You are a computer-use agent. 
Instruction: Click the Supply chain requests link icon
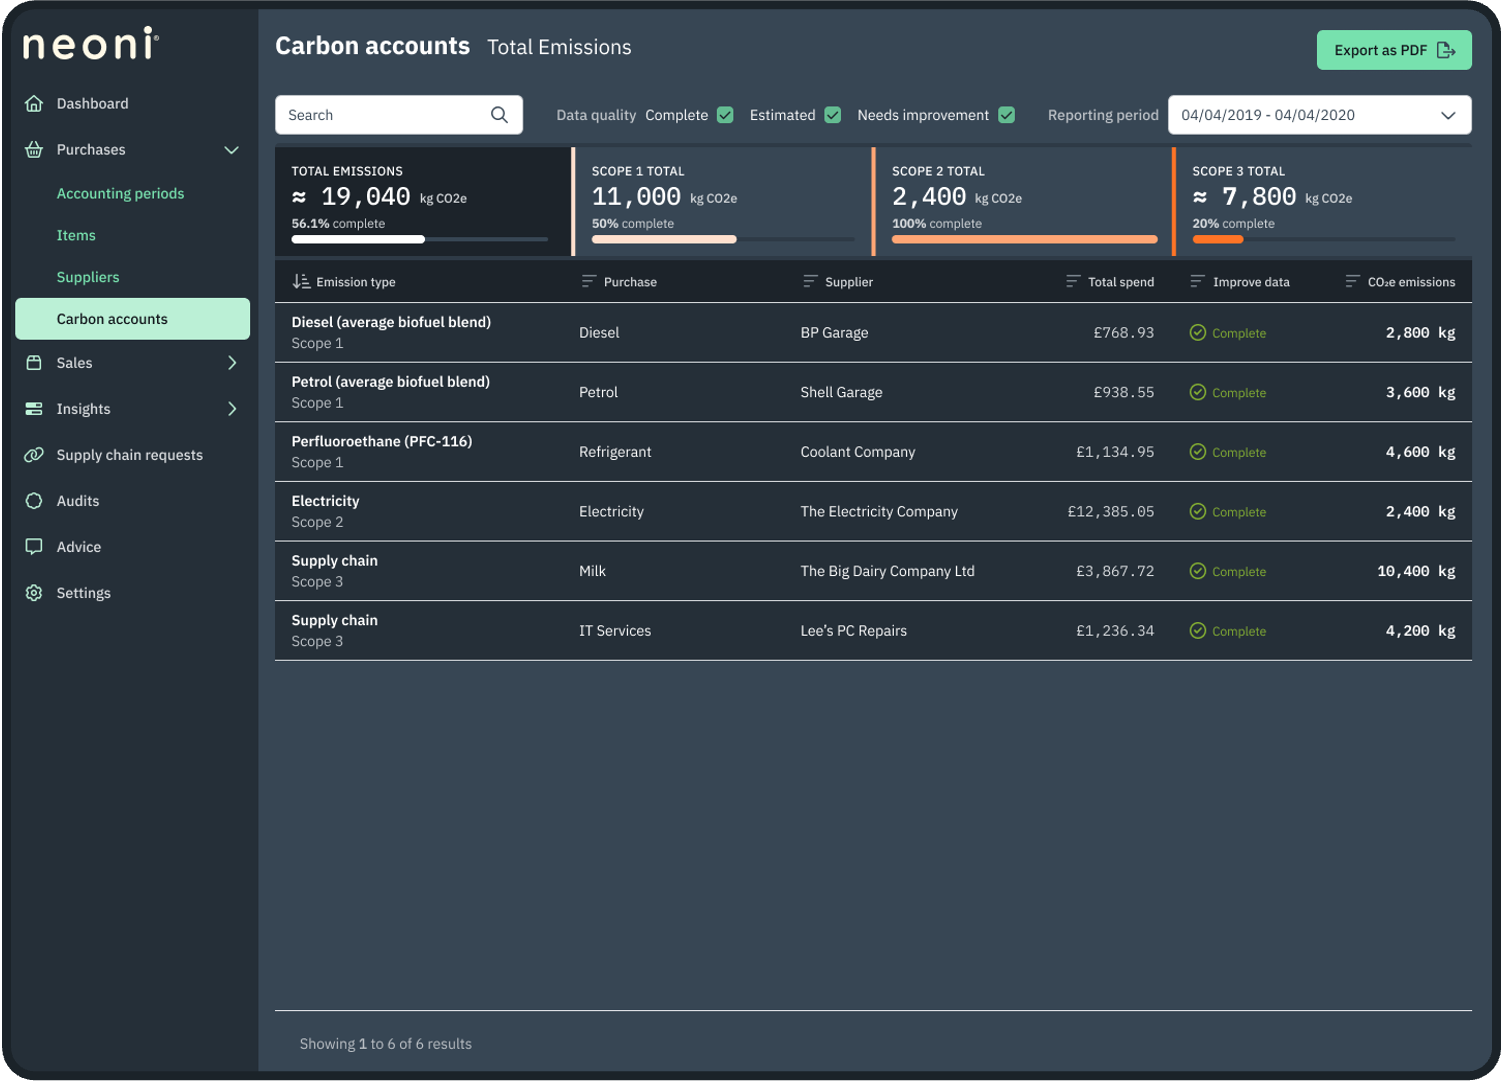[34, 455]
